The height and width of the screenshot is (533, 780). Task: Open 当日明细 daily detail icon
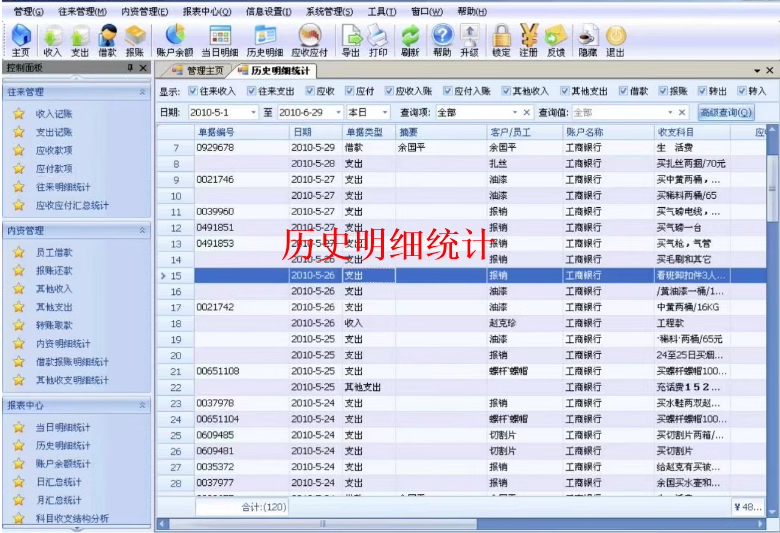[220, 40]
